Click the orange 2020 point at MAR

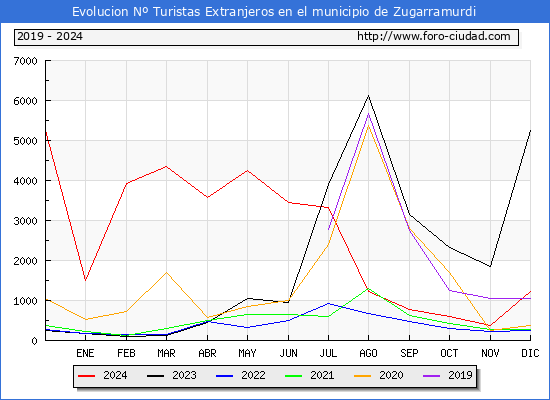coord(166,272)
